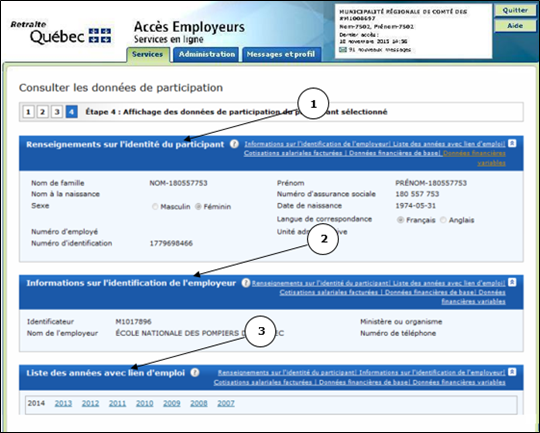Select the Masculin radio button

click(155, 207)
